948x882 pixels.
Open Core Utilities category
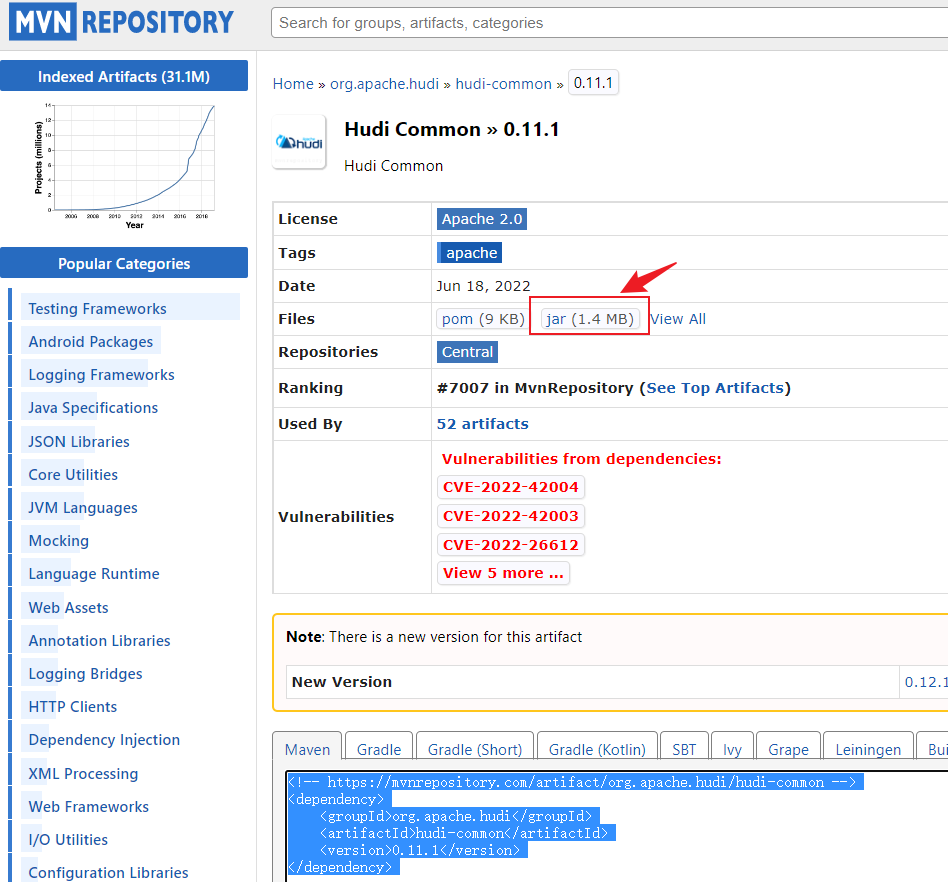(73, 475)
